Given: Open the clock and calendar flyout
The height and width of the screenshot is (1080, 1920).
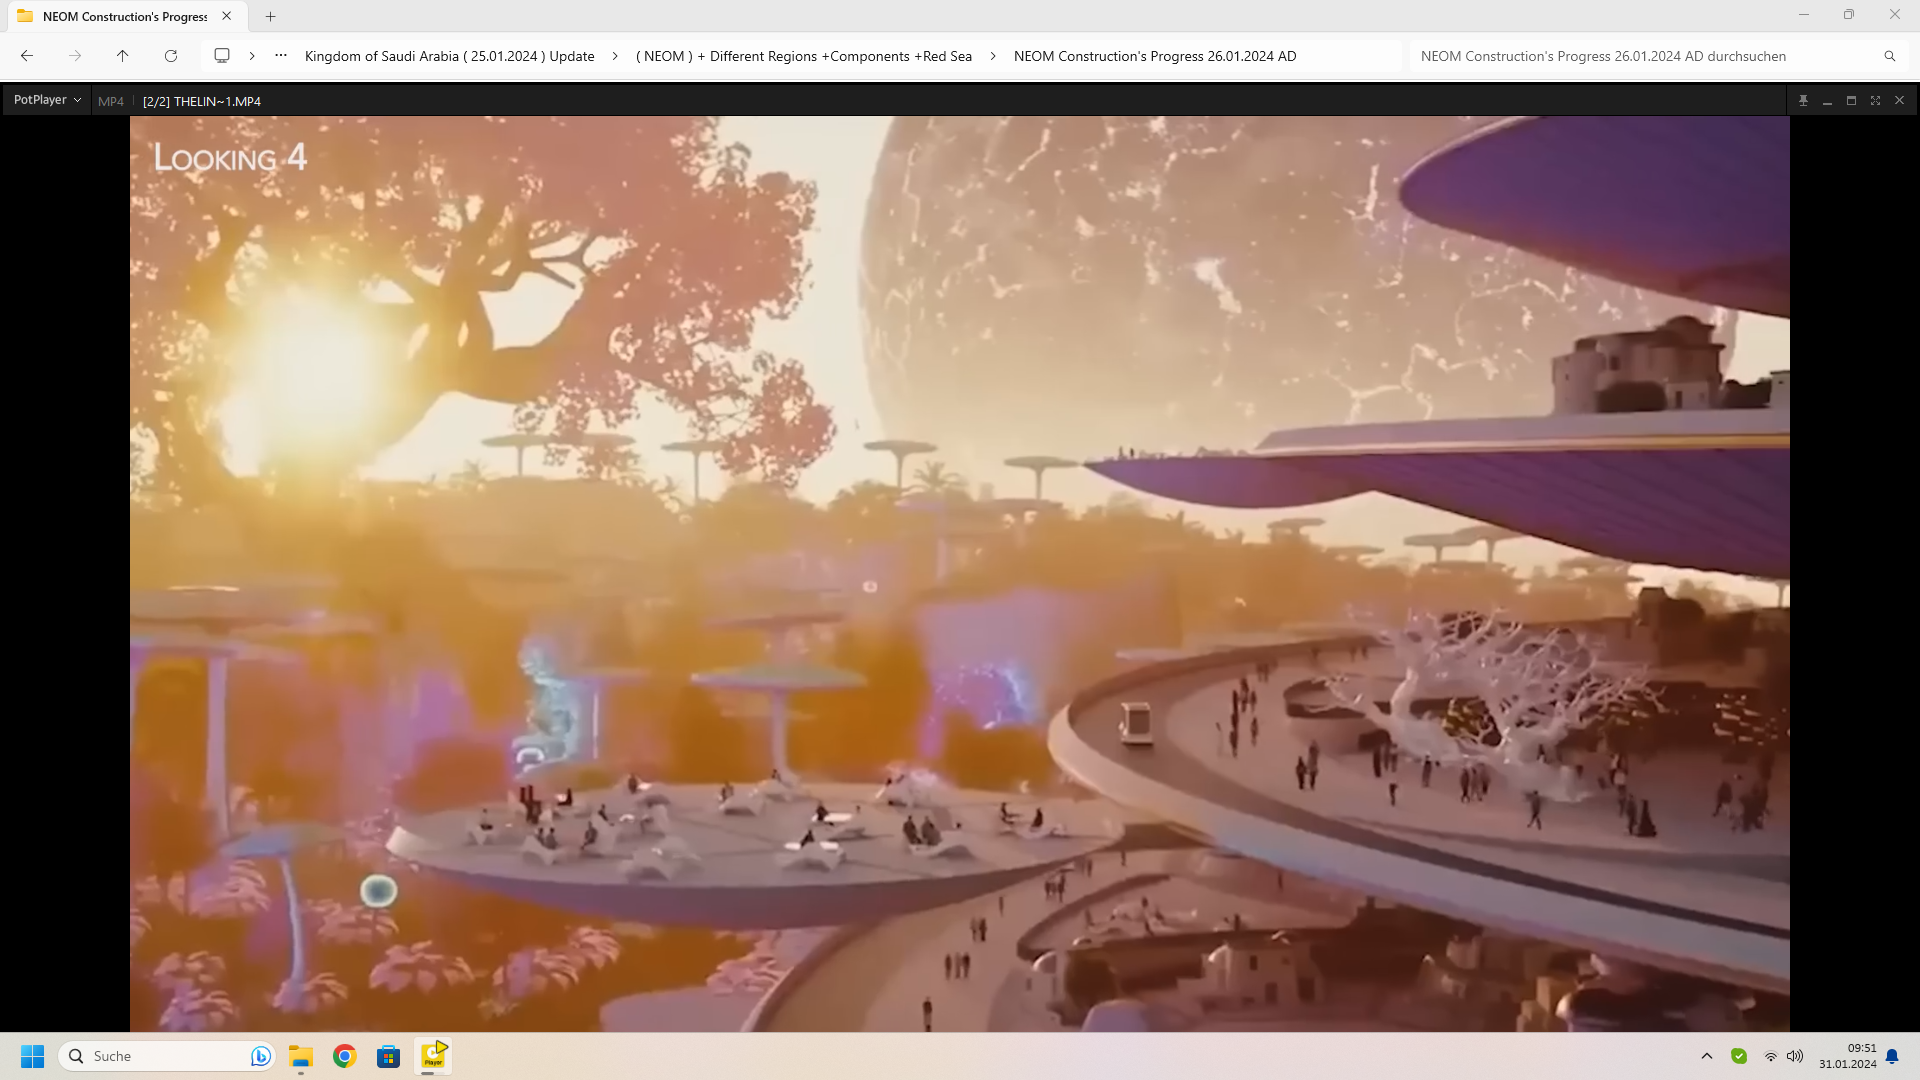Looking at the screenshot, I should click(x=1847, y=1056).
